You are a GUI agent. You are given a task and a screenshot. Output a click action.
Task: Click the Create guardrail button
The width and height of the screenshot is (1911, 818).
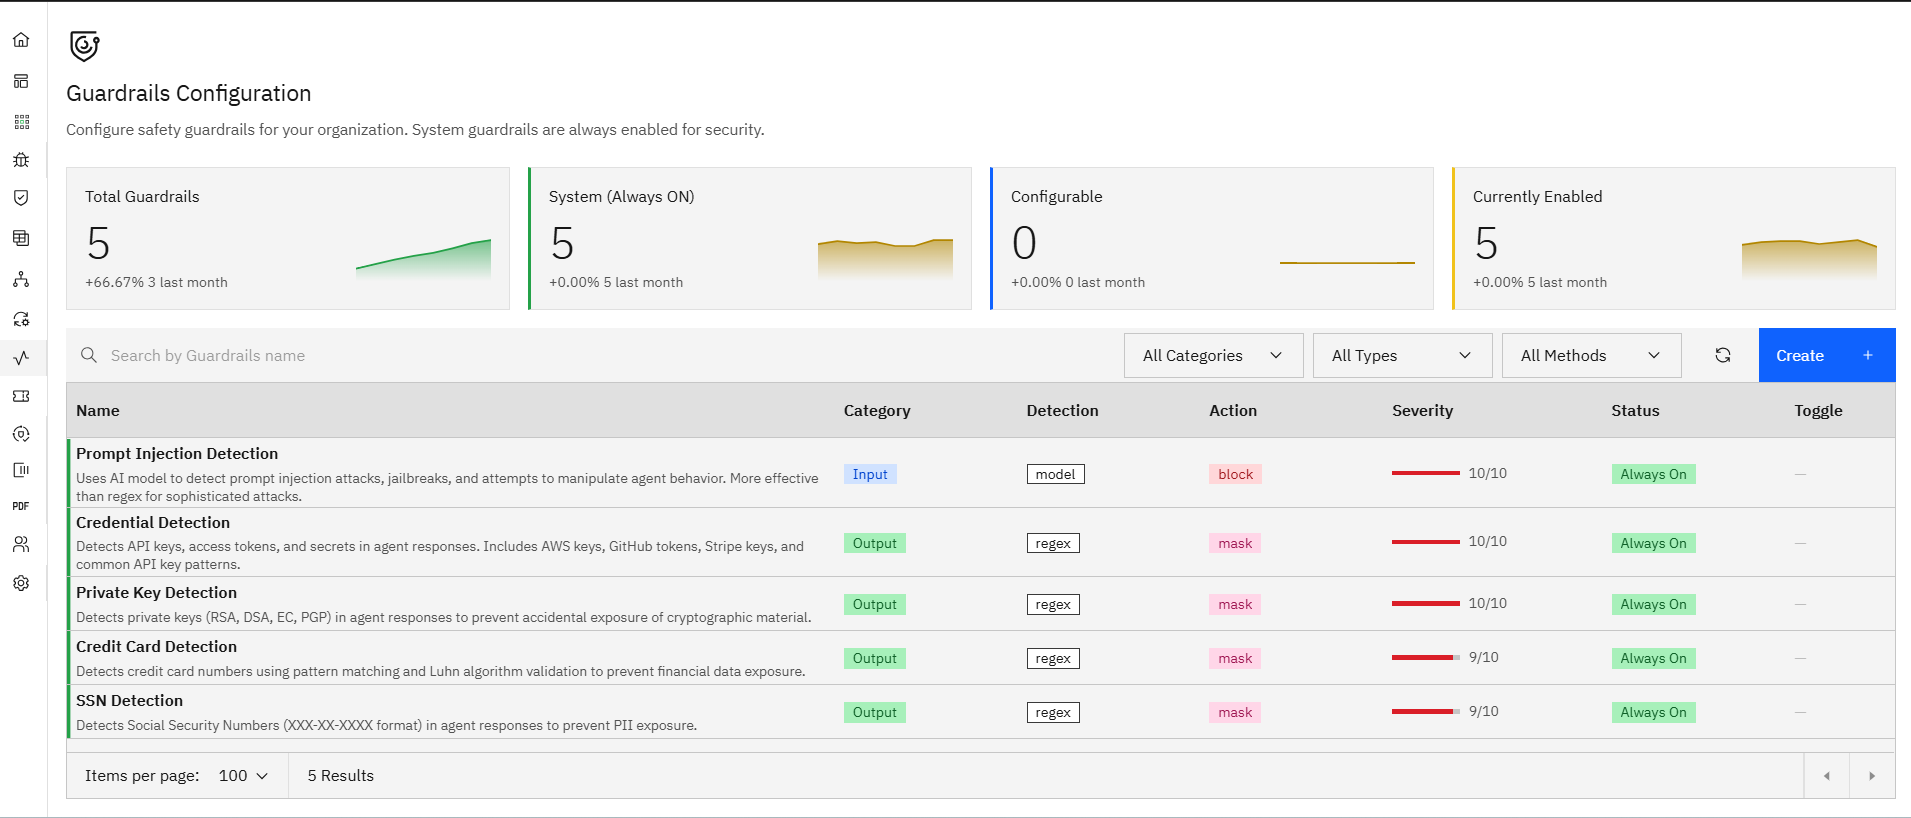pyautogui.click(x=1826, y=355)
